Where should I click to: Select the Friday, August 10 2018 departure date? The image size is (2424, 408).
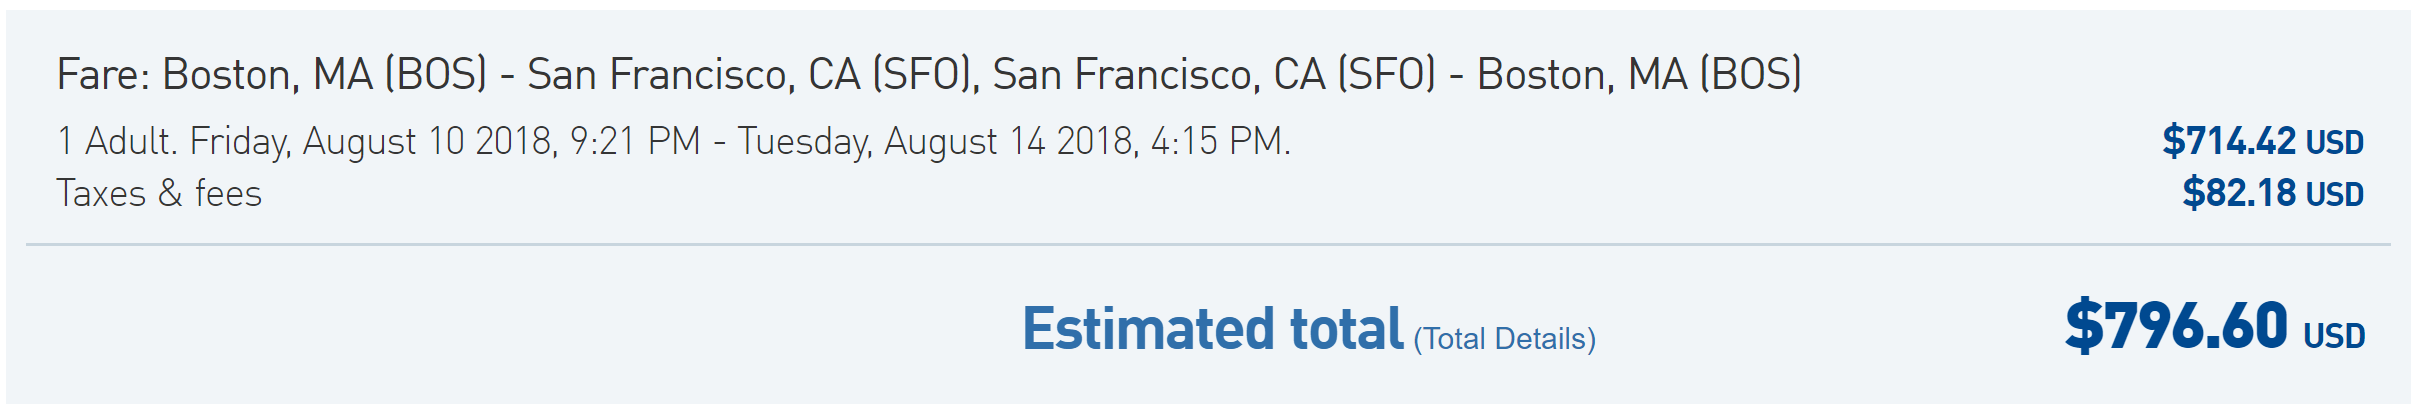pyautogui.click(x=371, y=142)
